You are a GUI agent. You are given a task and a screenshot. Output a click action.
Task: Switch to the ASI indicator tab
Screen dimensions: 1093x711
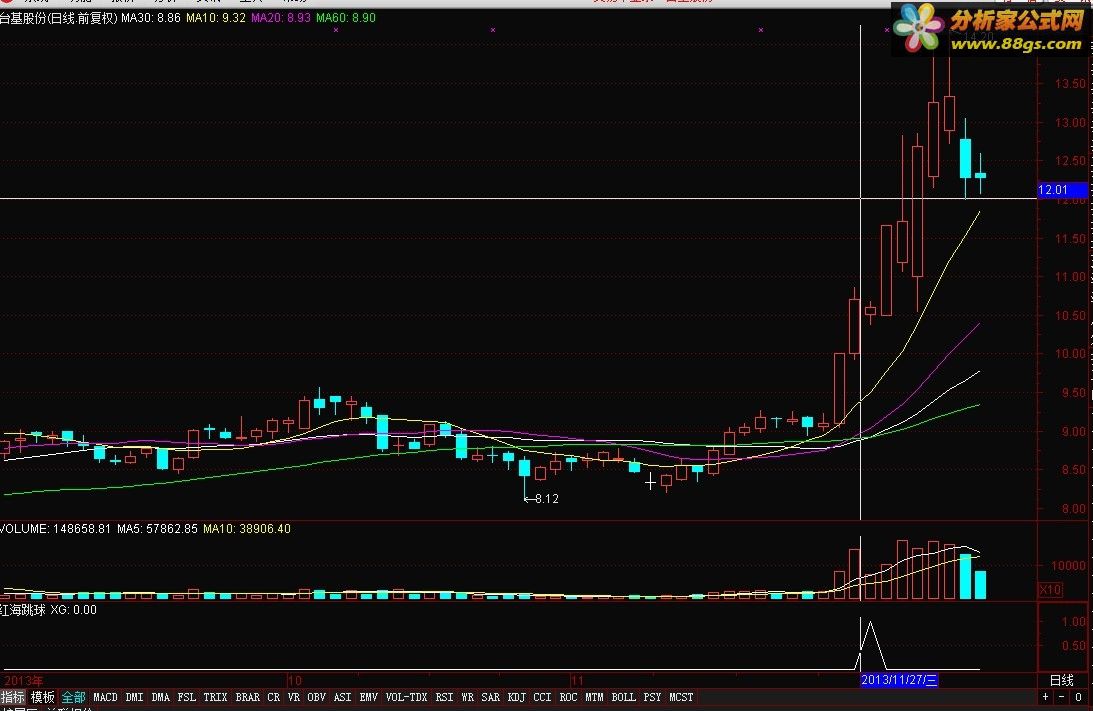(342, 697)
